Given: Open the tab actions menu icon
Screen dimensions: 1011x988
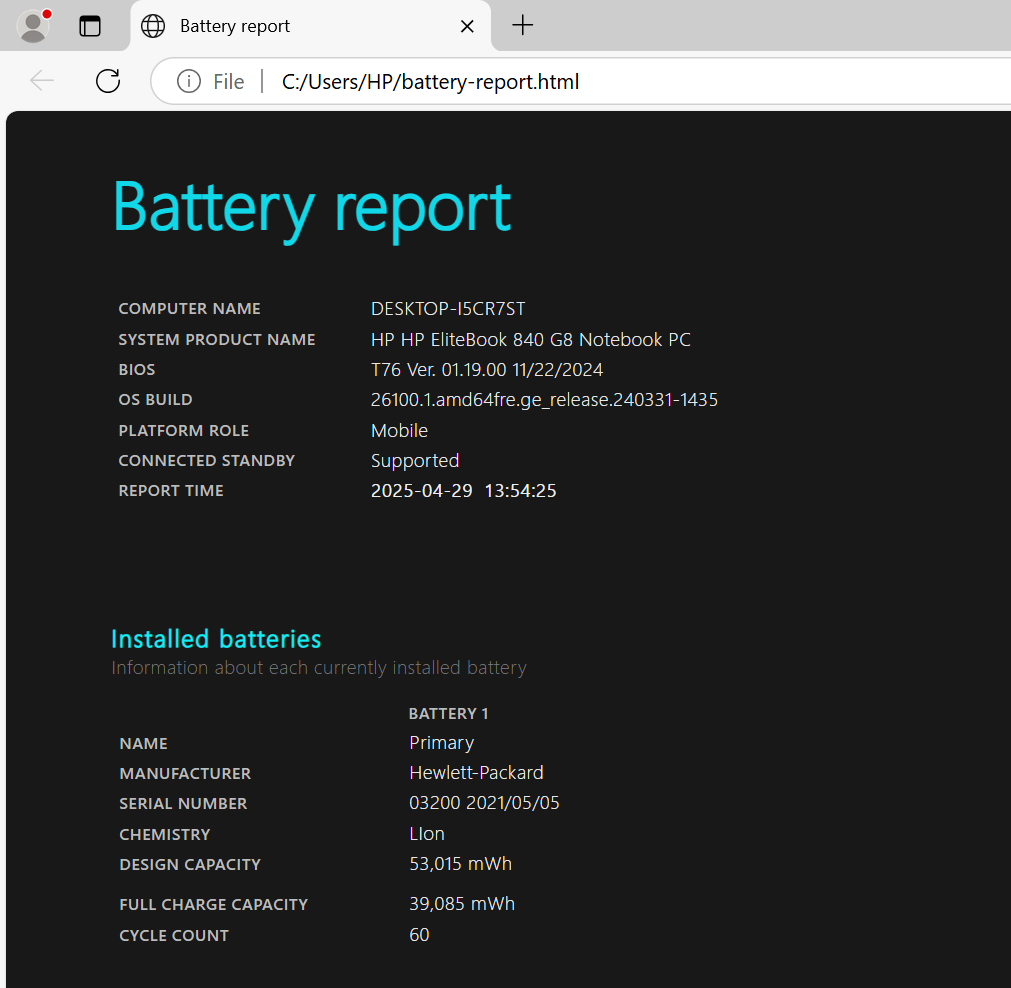Looking at the screenshot, I should point(90,27).
